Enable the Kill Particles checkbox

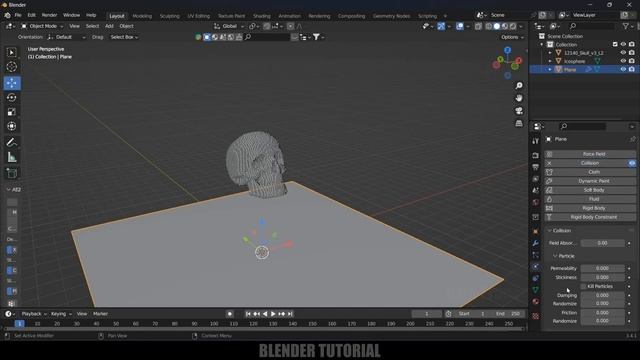pos(584,286)
